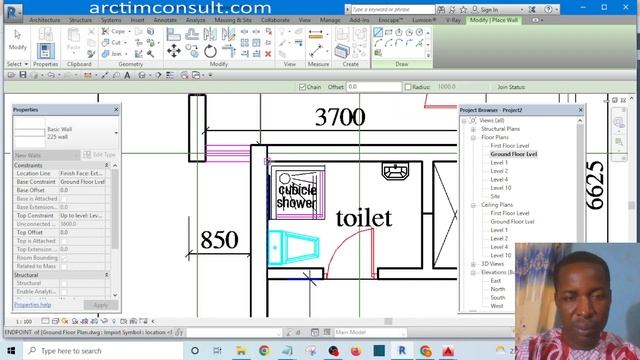The height and width of the screenshot is (360, 640).
Task: Select the First Floor Level floor plan
Action: 509,146
